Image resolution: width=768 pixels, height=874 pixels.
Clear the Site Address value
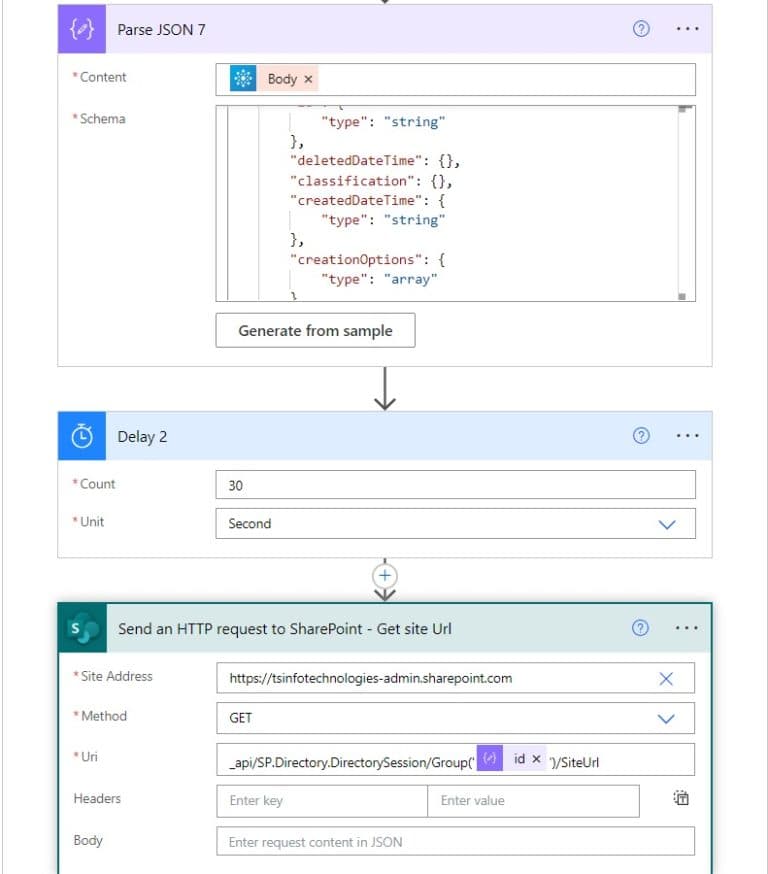pyautogui.click(x=666, y=678)
